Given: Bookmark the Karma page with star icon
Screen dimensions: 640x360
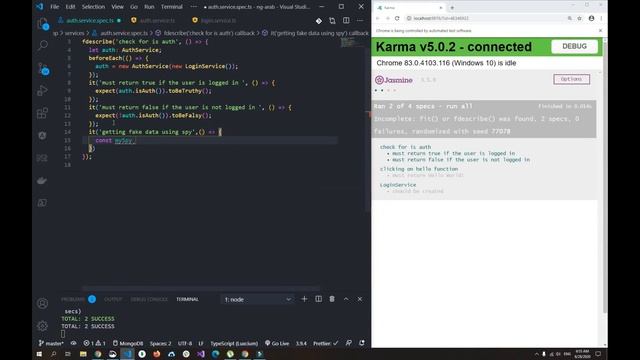Looking at the screenshot, I should [580, 18].
